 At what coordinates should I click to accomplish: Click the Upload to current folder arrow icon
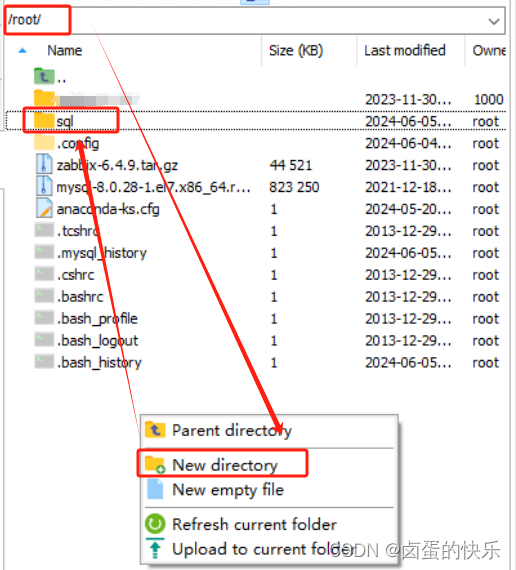155,548
